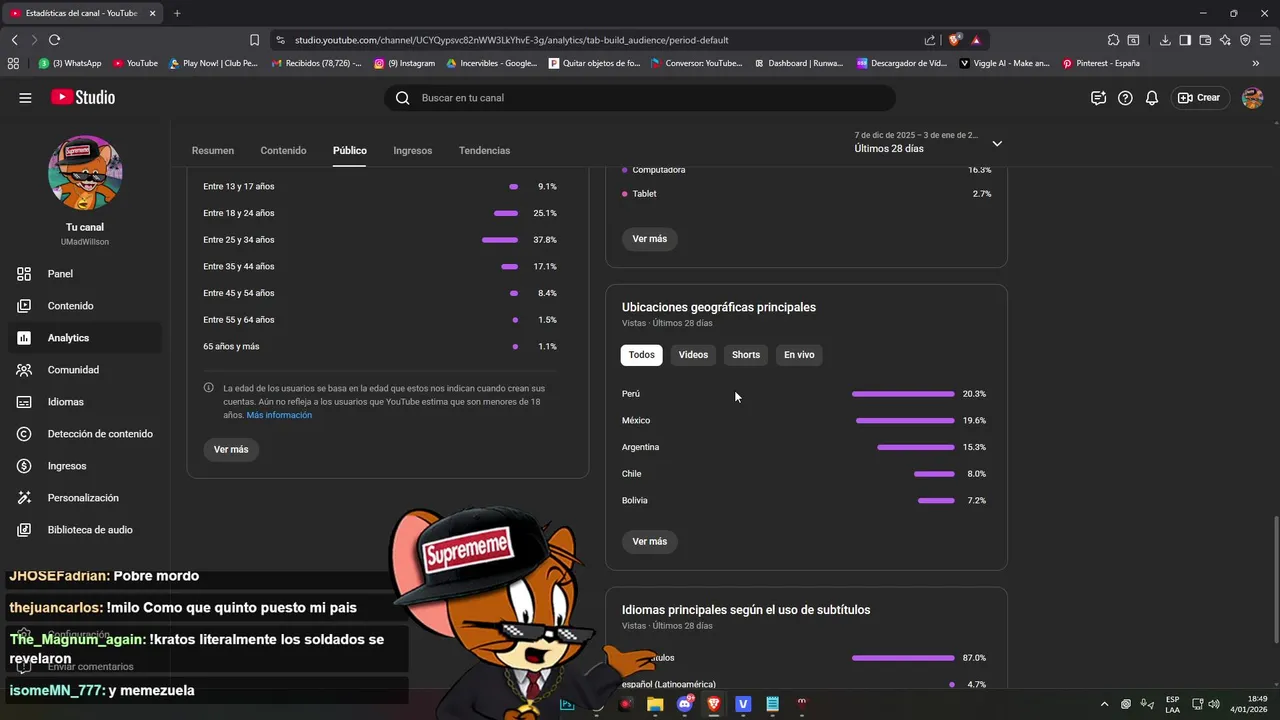Switch to the Resumen tab

(213, 150)
